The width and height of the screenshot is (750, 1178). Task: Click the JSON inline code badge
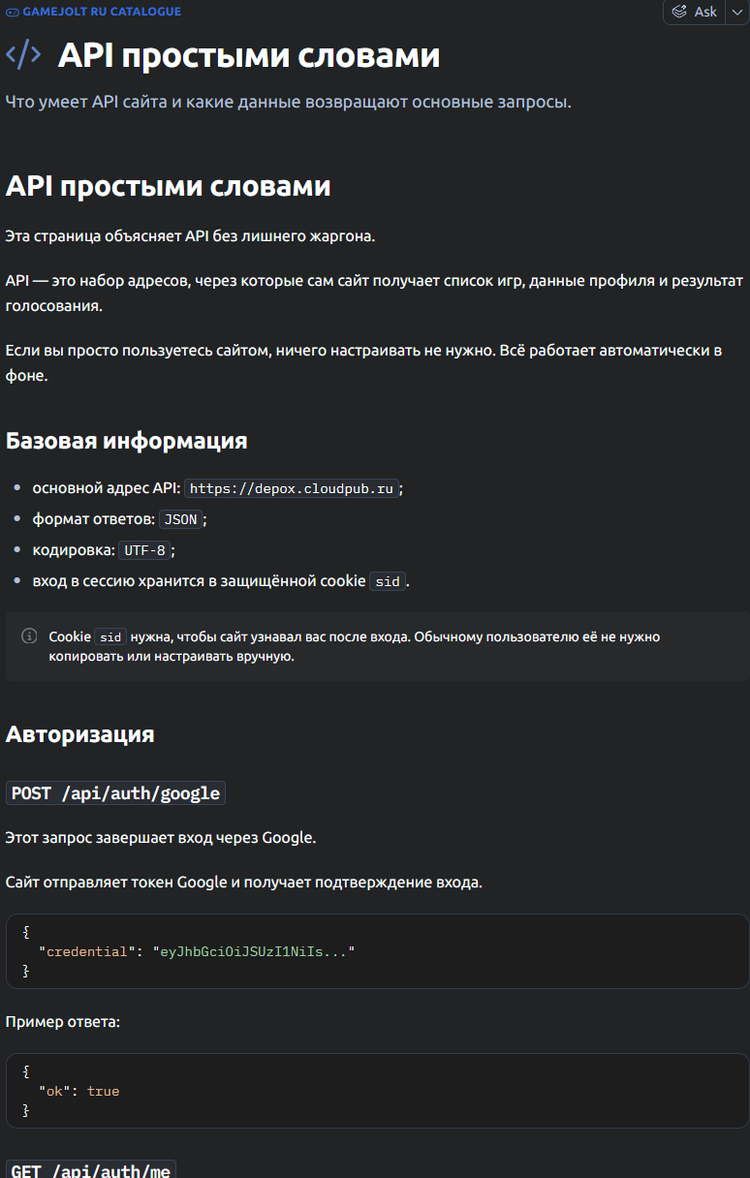(180, 520)
